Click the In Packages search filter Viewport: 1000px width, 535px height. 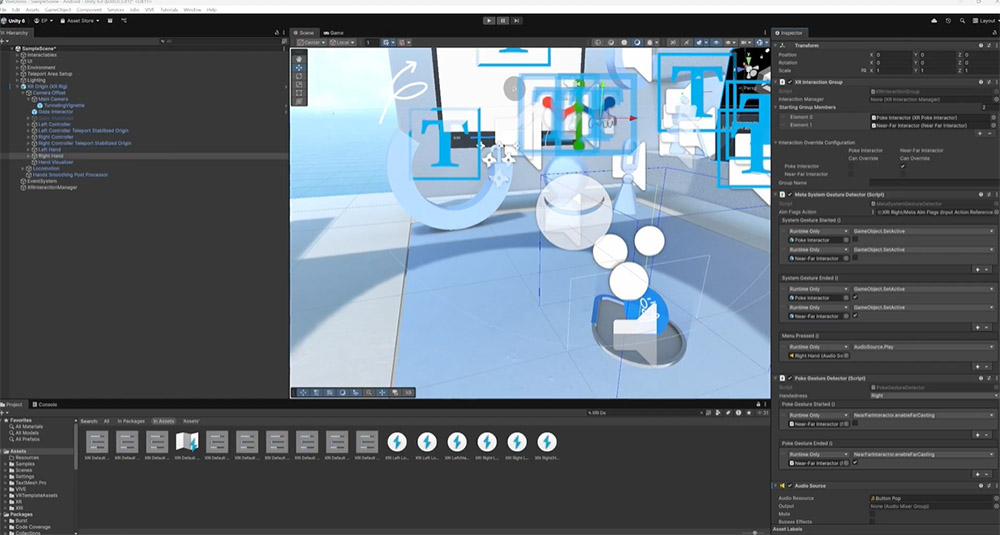pyautogui.click(x=131, y=421)
